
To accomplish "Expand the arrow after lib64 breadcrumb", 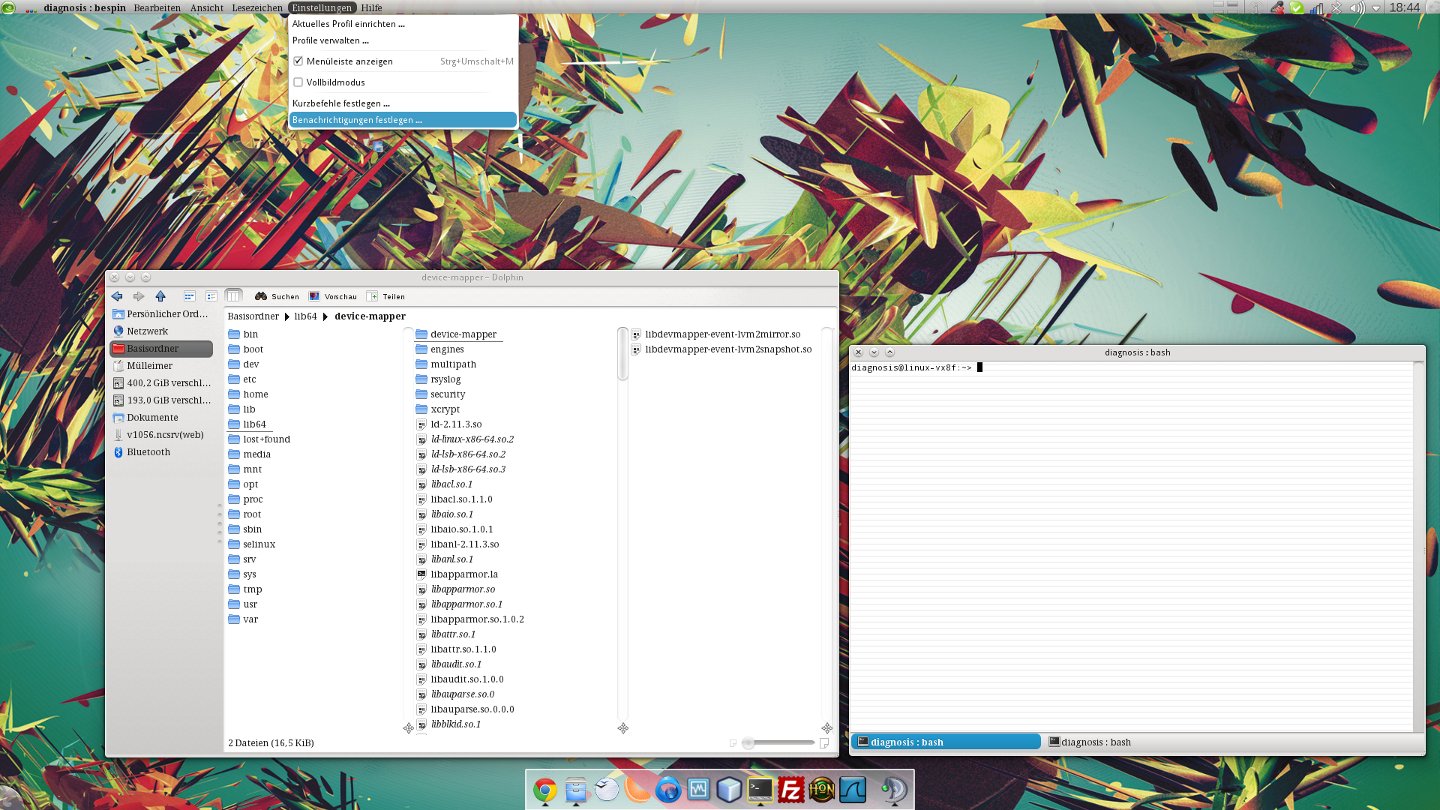I will point(325,316).
